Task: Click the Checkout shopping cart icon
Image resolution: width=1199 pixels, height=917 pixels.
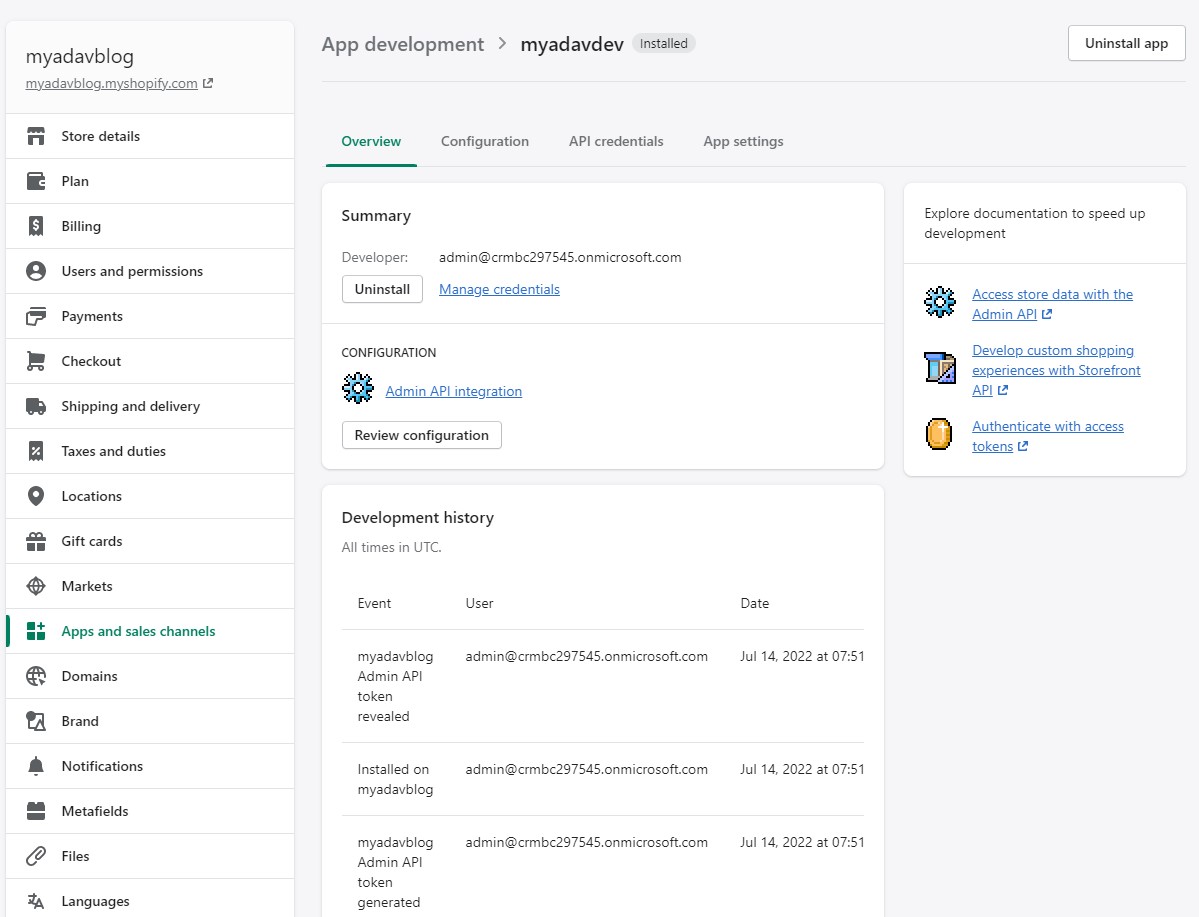Action: tap(36, 361)
